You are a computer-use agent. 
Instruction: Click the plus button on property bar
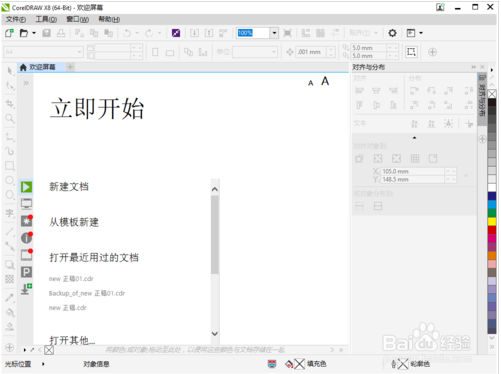[432, 52]
